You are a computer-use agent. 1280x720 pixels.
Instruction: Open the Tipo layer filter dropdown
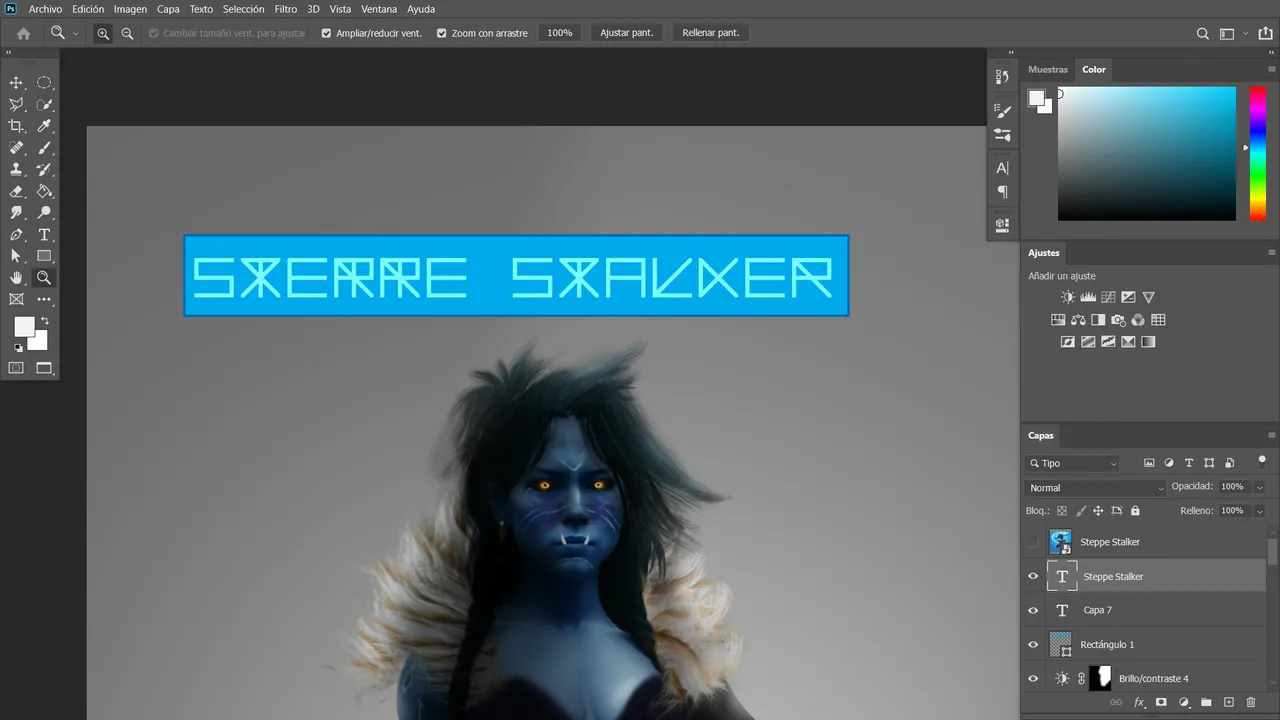point(1072,463)
